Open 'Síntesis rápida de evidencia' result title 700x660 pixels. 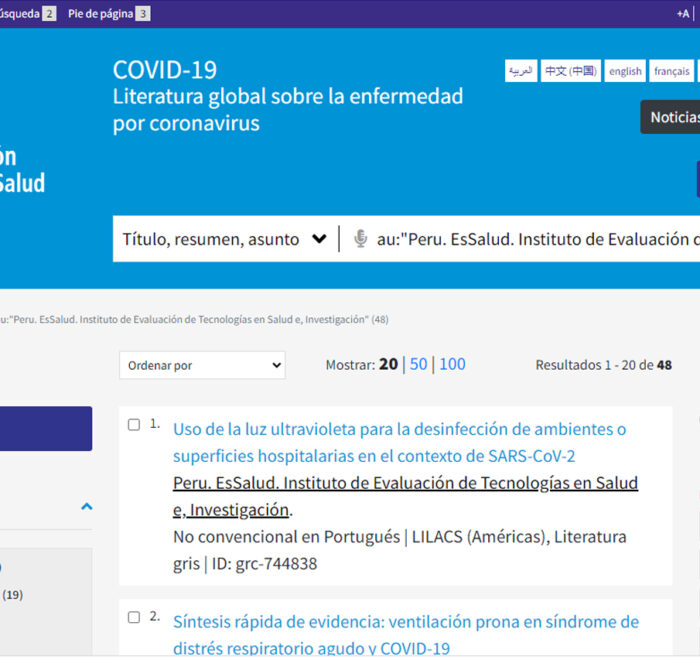pyautogui.click(x=406, y=635)
